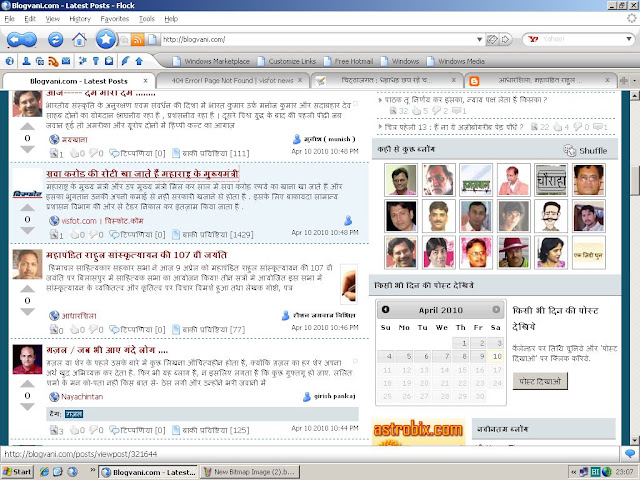This screenshot has height=480, width=640.
Task: Switch to New Bitmap Image taskbar window
Action: 250,472
